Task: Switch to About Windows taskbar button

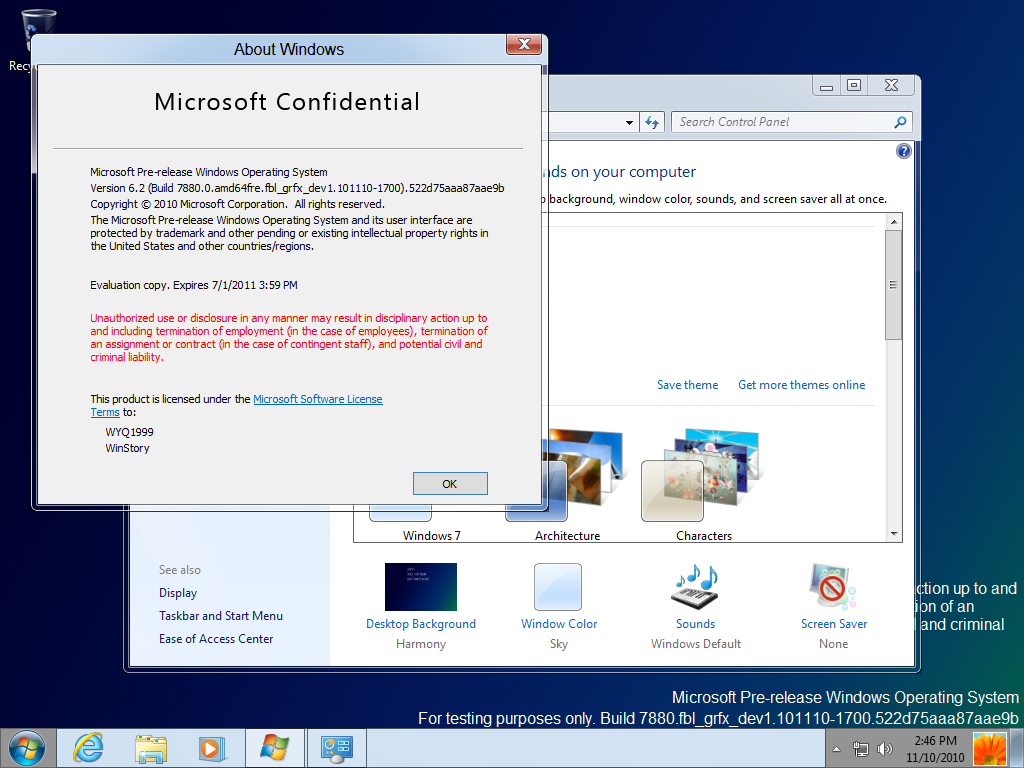Action: (274, 748)
